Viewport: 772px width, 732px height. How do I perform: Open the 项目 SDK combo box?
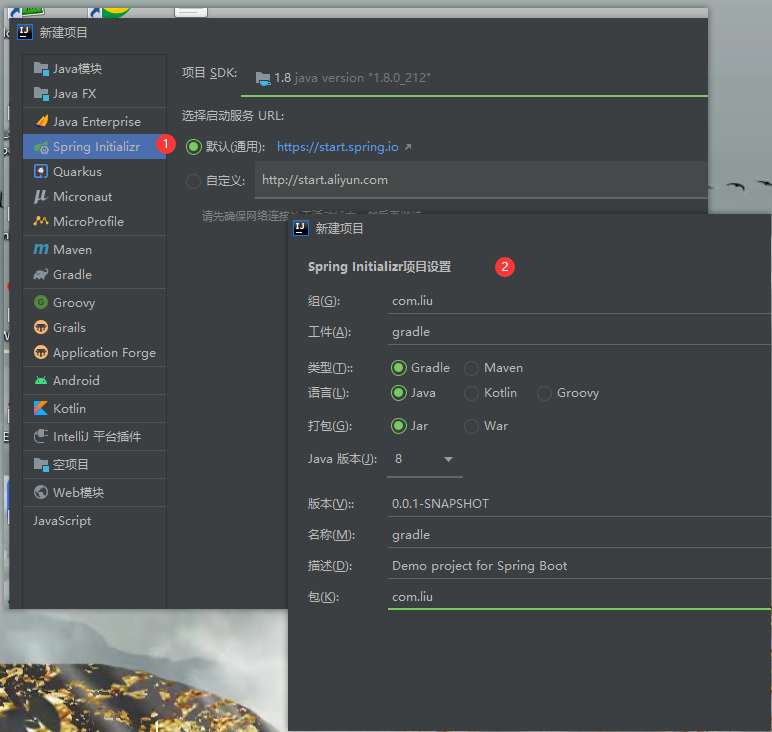[474, 78]
